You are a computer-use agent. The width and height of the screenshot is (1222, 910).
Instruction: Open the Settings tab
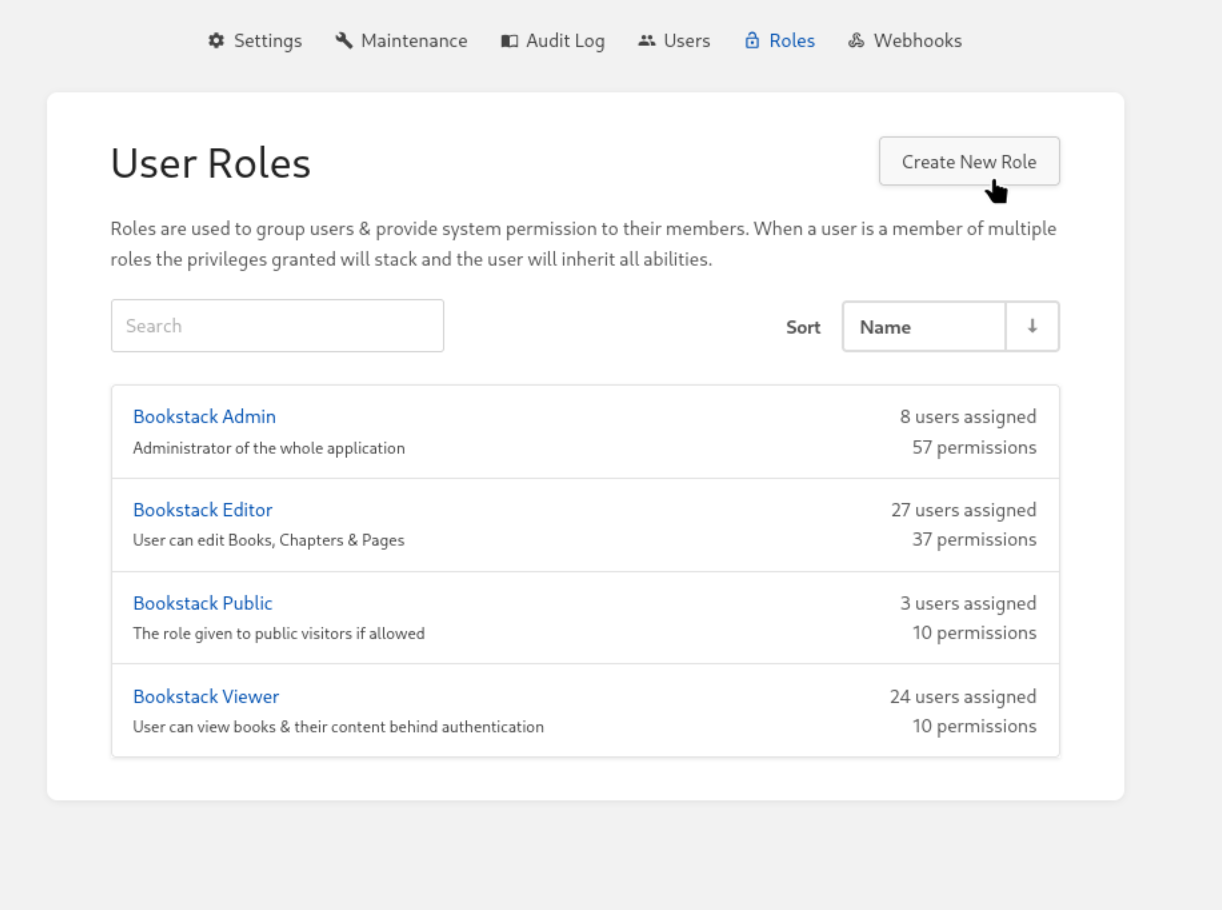[x=255, y=41]
